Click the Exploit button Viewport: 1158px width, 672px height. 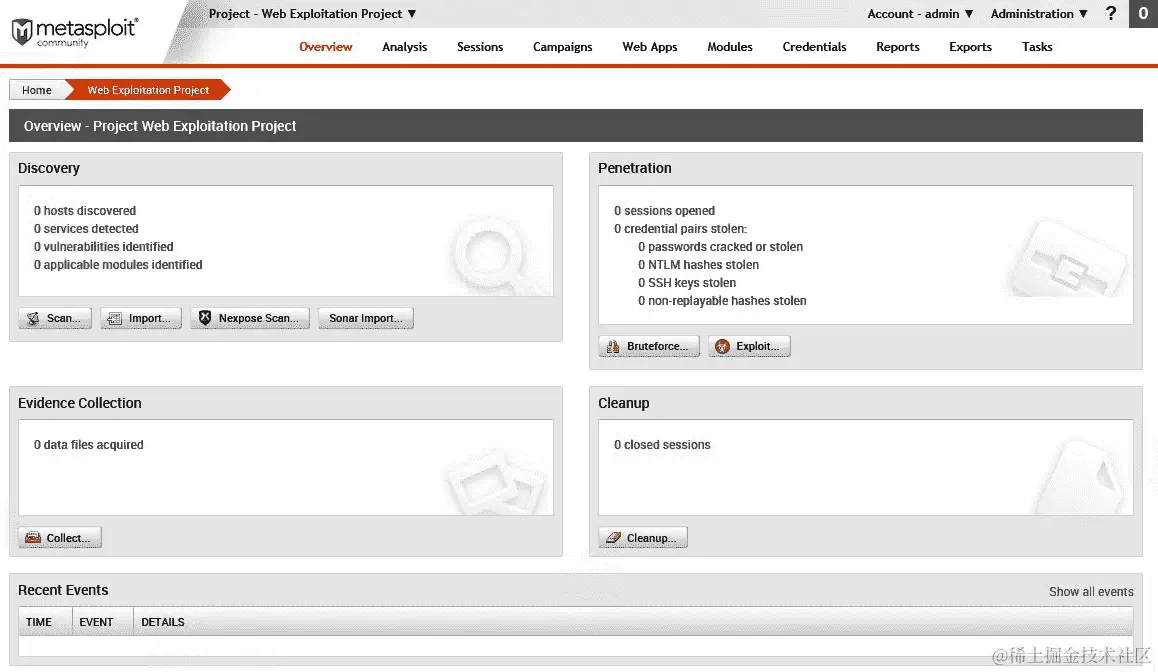[x=749, y=346]
